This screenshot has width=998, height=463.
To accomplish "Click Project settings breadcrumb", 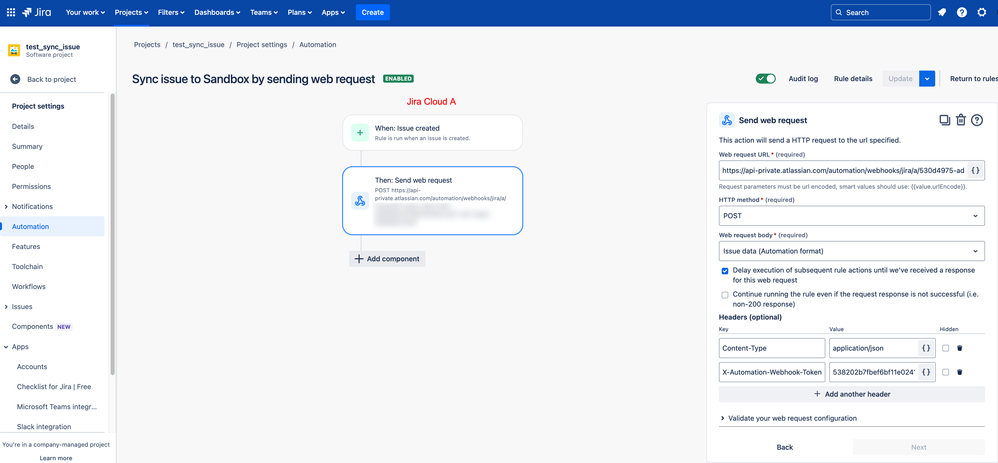I will (x=262, y=45).
